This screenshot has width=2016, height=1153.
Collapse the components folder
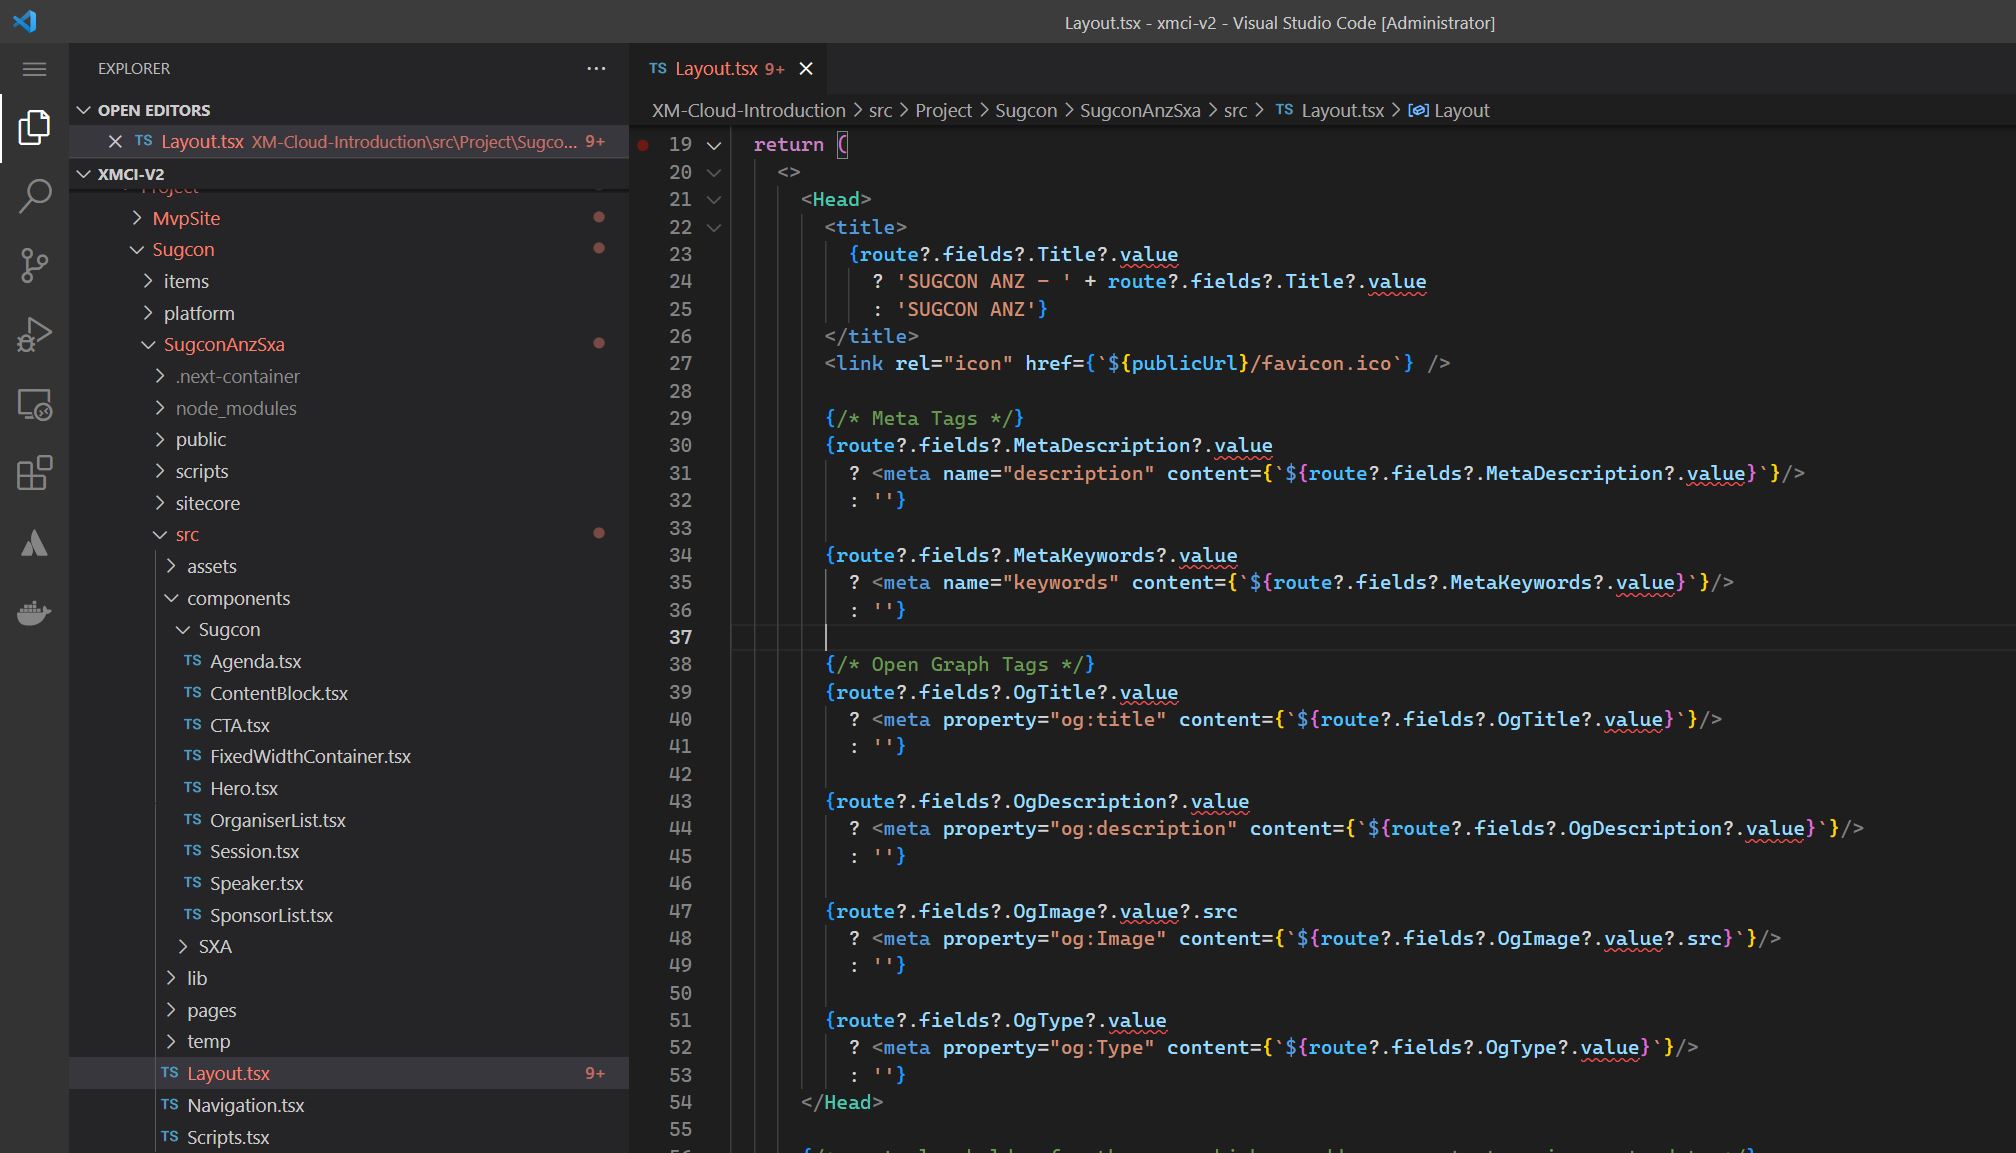click(172, 599)
